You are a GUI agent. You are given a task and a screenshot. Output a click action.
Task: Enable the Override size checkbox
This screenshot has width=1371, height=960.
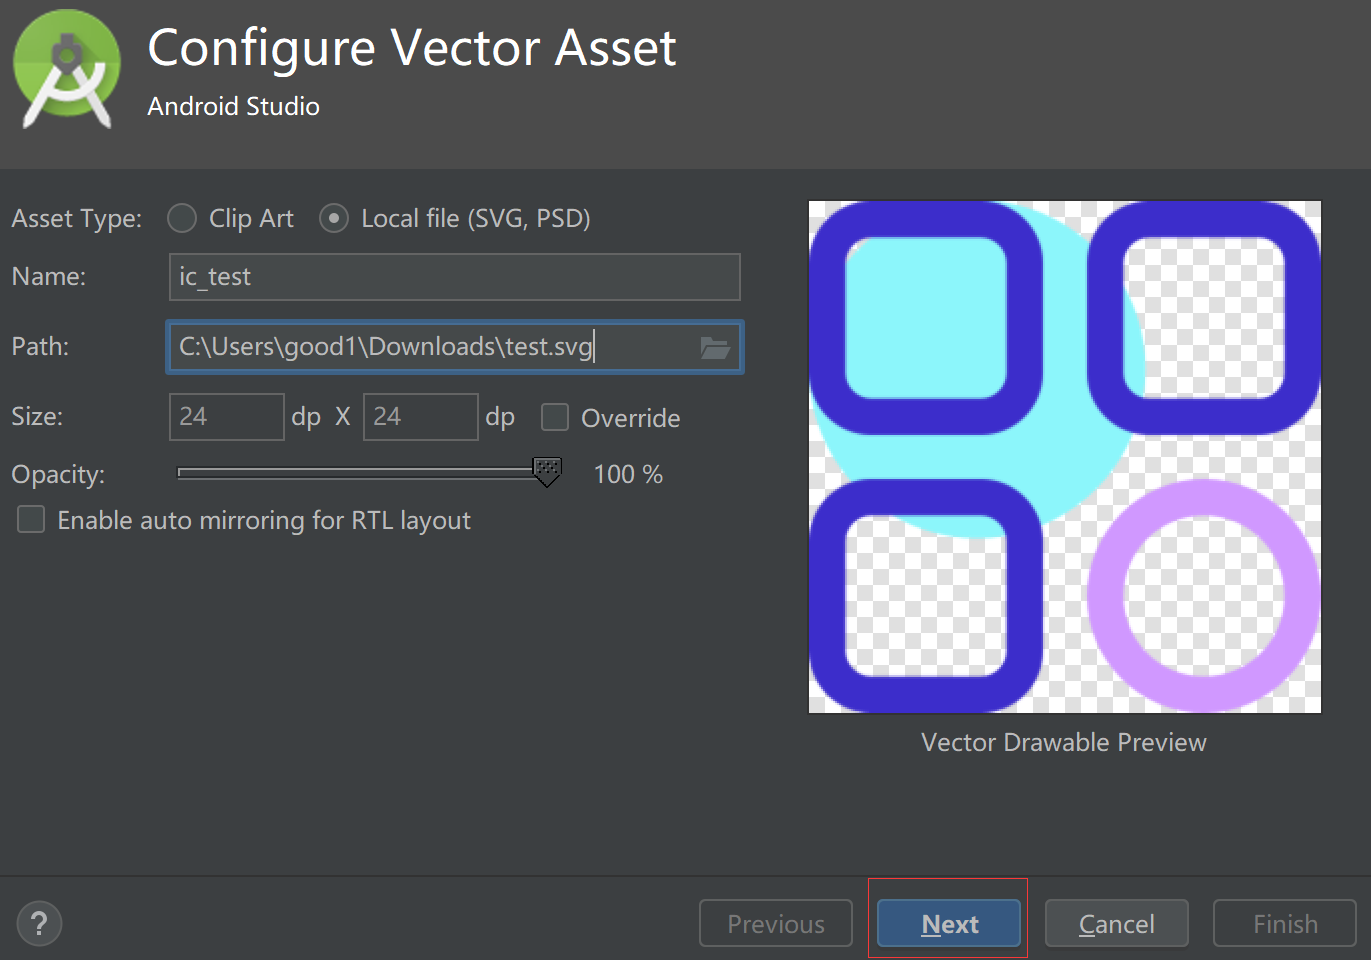(x=555, y=417)
